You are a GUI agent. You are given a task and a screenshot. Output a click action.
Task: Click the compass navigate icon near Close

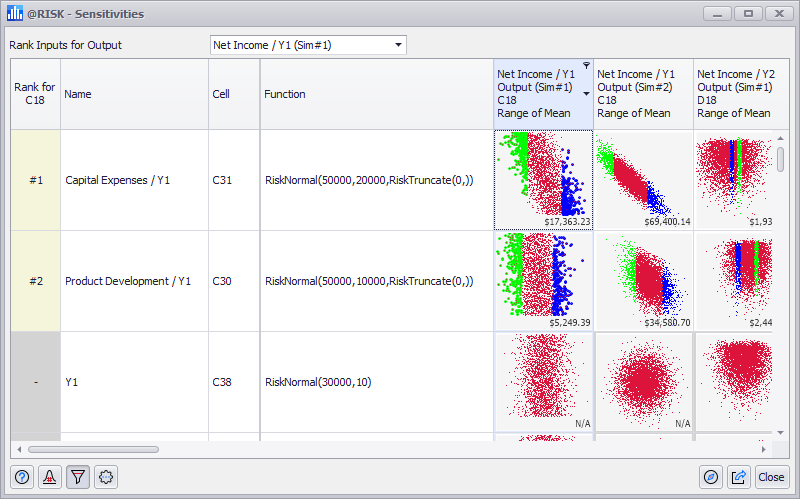(x=711, y=477)
